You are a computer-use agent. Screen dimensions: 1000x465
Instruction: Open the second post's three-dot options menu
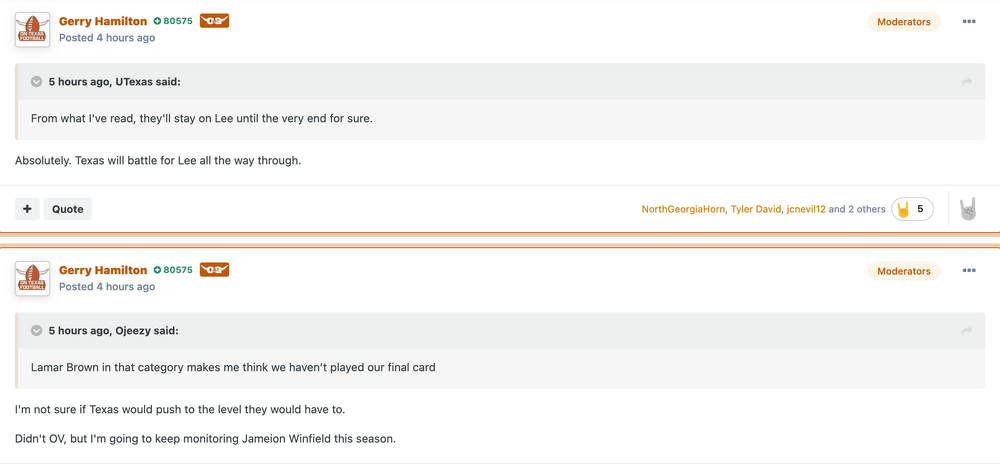tap(968, 271)
